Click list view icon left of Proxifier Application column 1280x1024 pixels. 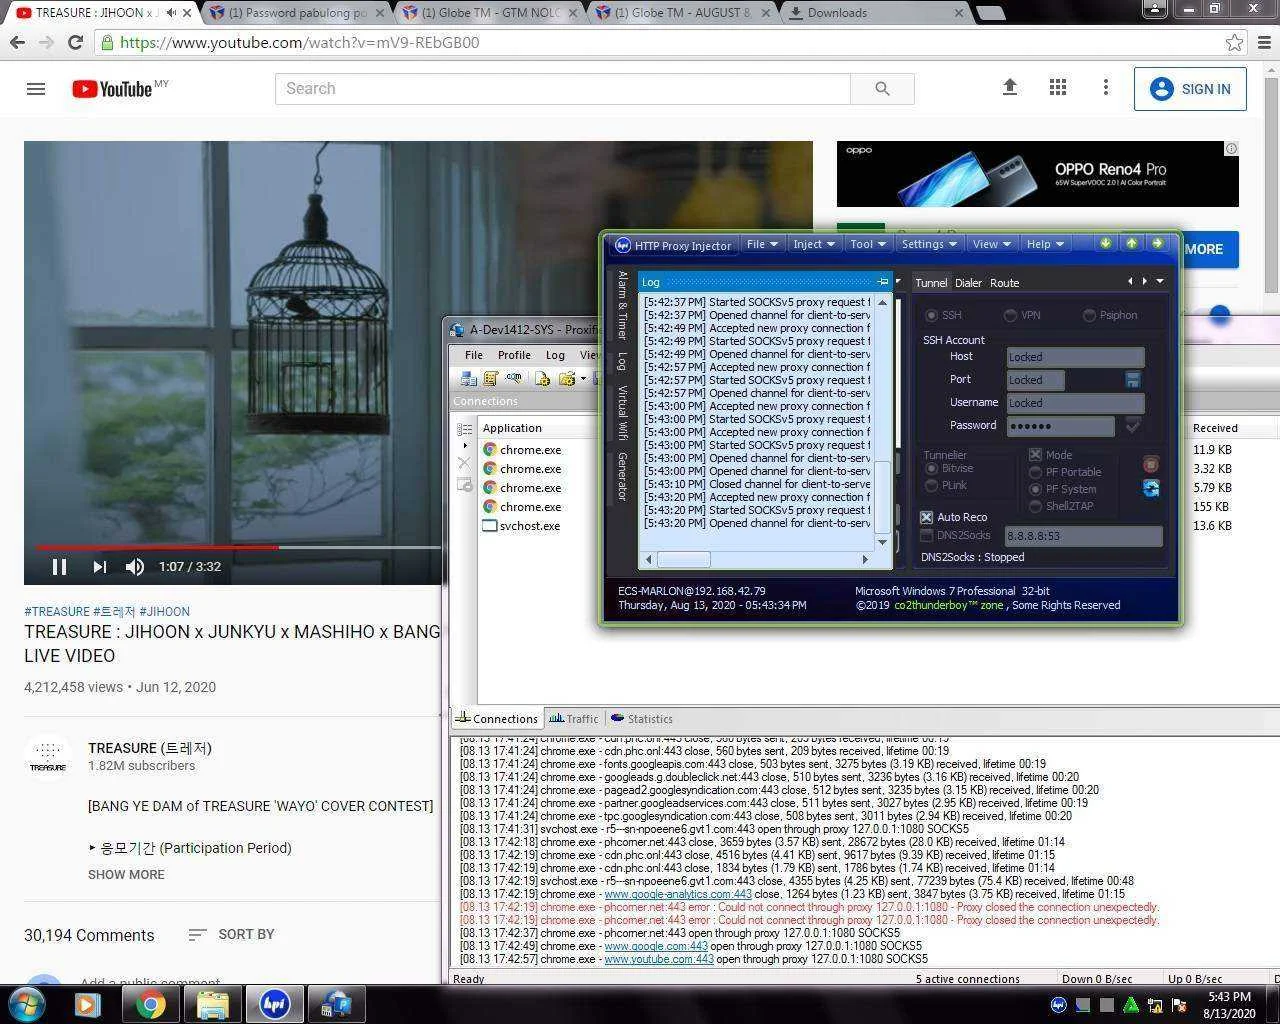(465, 429)
